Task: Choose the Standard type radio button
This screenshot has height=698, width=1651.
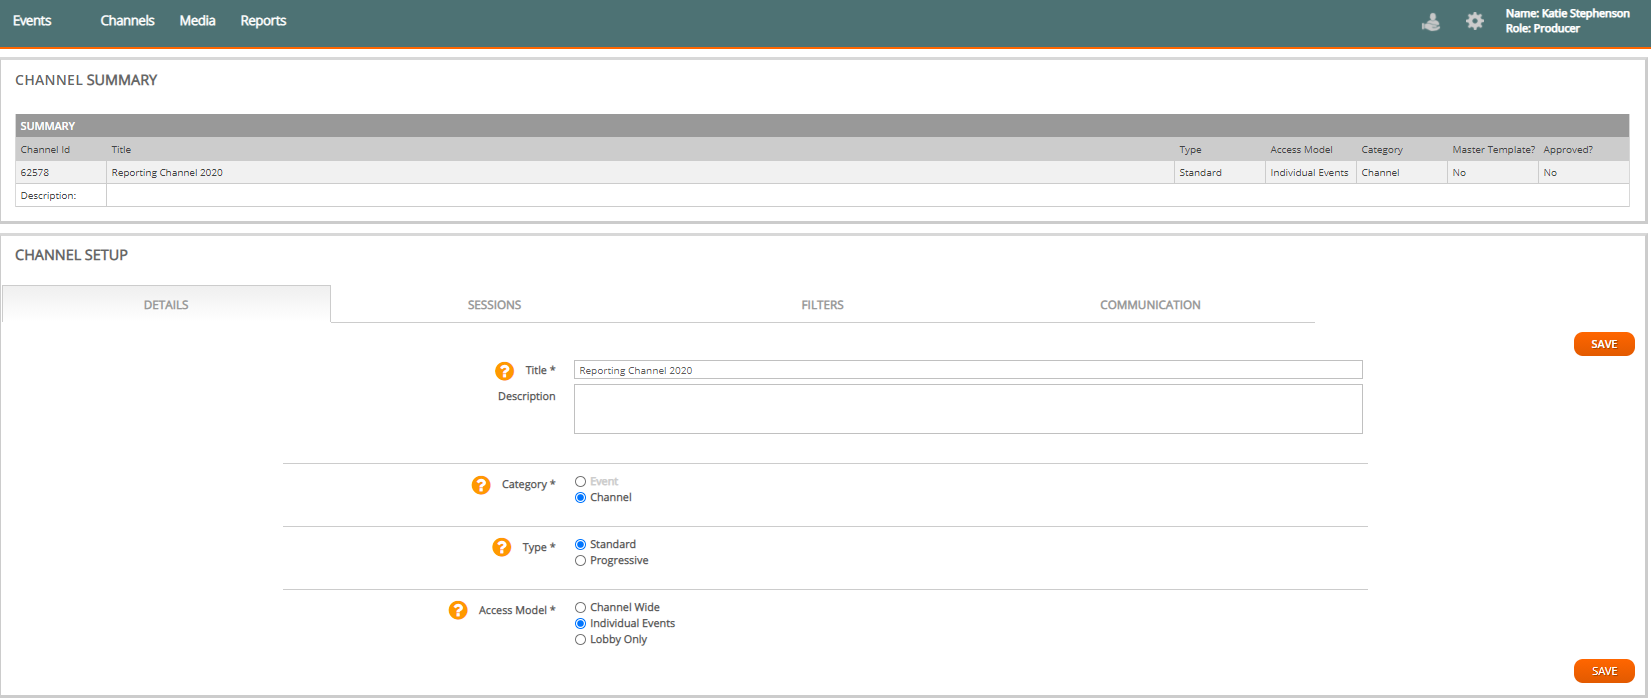Action: (x=580, y=545)
